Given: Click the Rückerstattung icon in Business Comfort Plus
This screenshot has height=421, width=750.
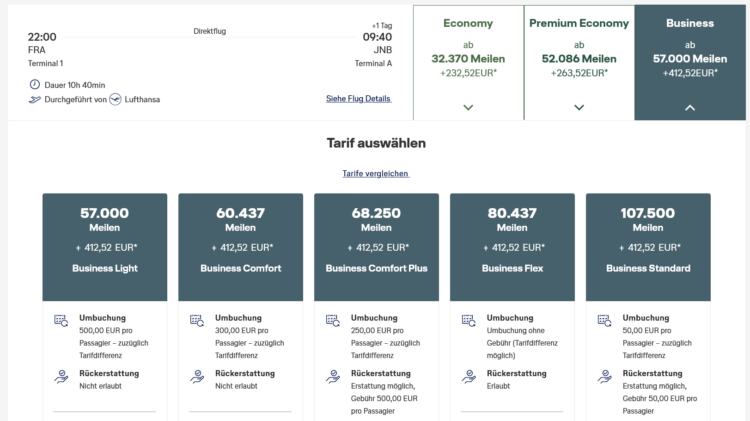Looking at the screenshot, I should point(333,377).
